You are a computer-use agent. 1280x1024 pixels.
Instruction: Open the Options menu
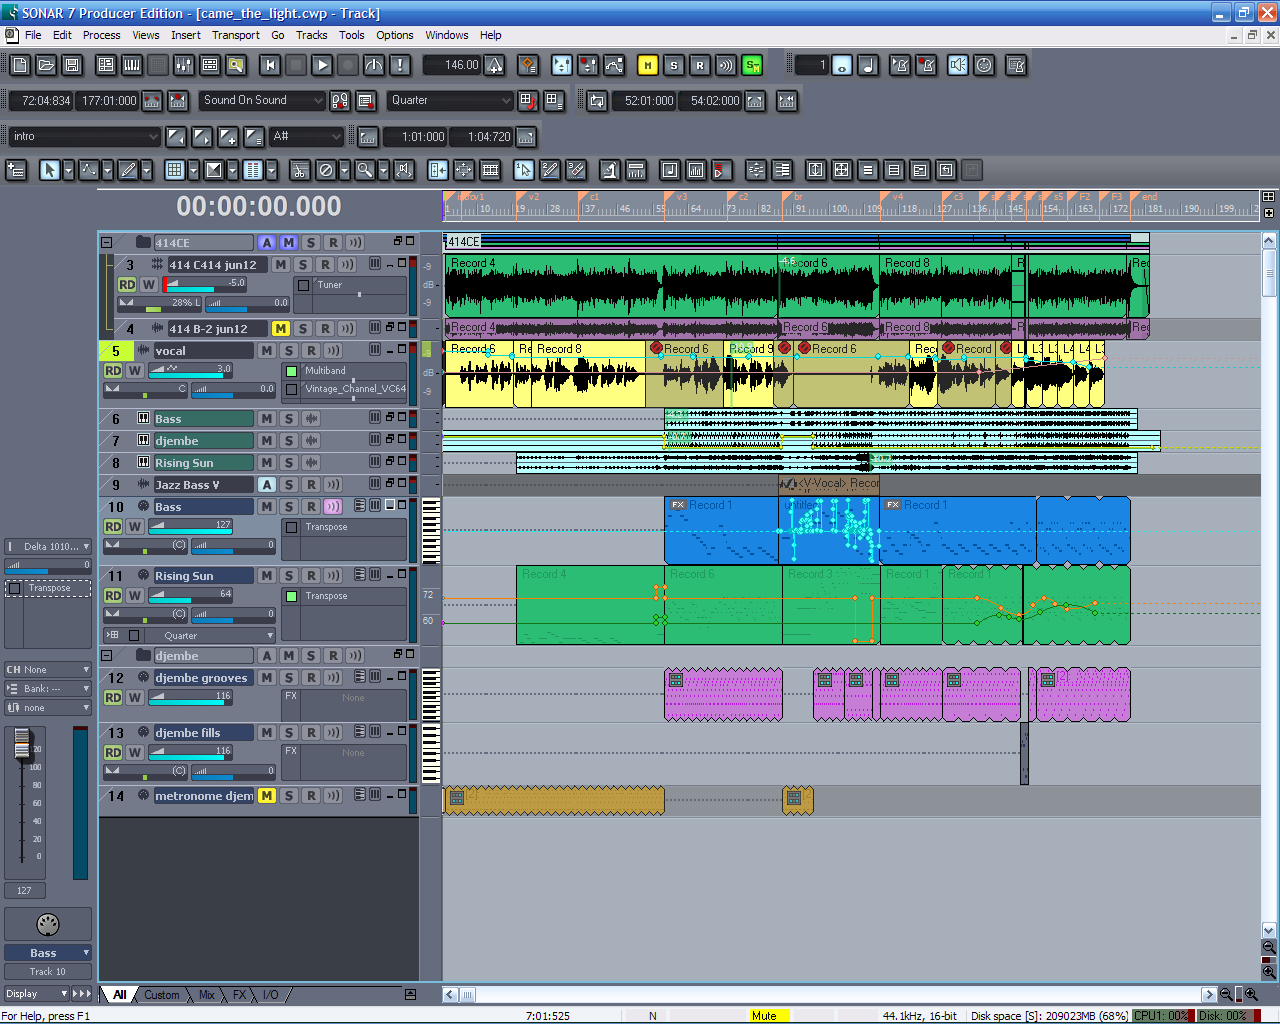395,35
